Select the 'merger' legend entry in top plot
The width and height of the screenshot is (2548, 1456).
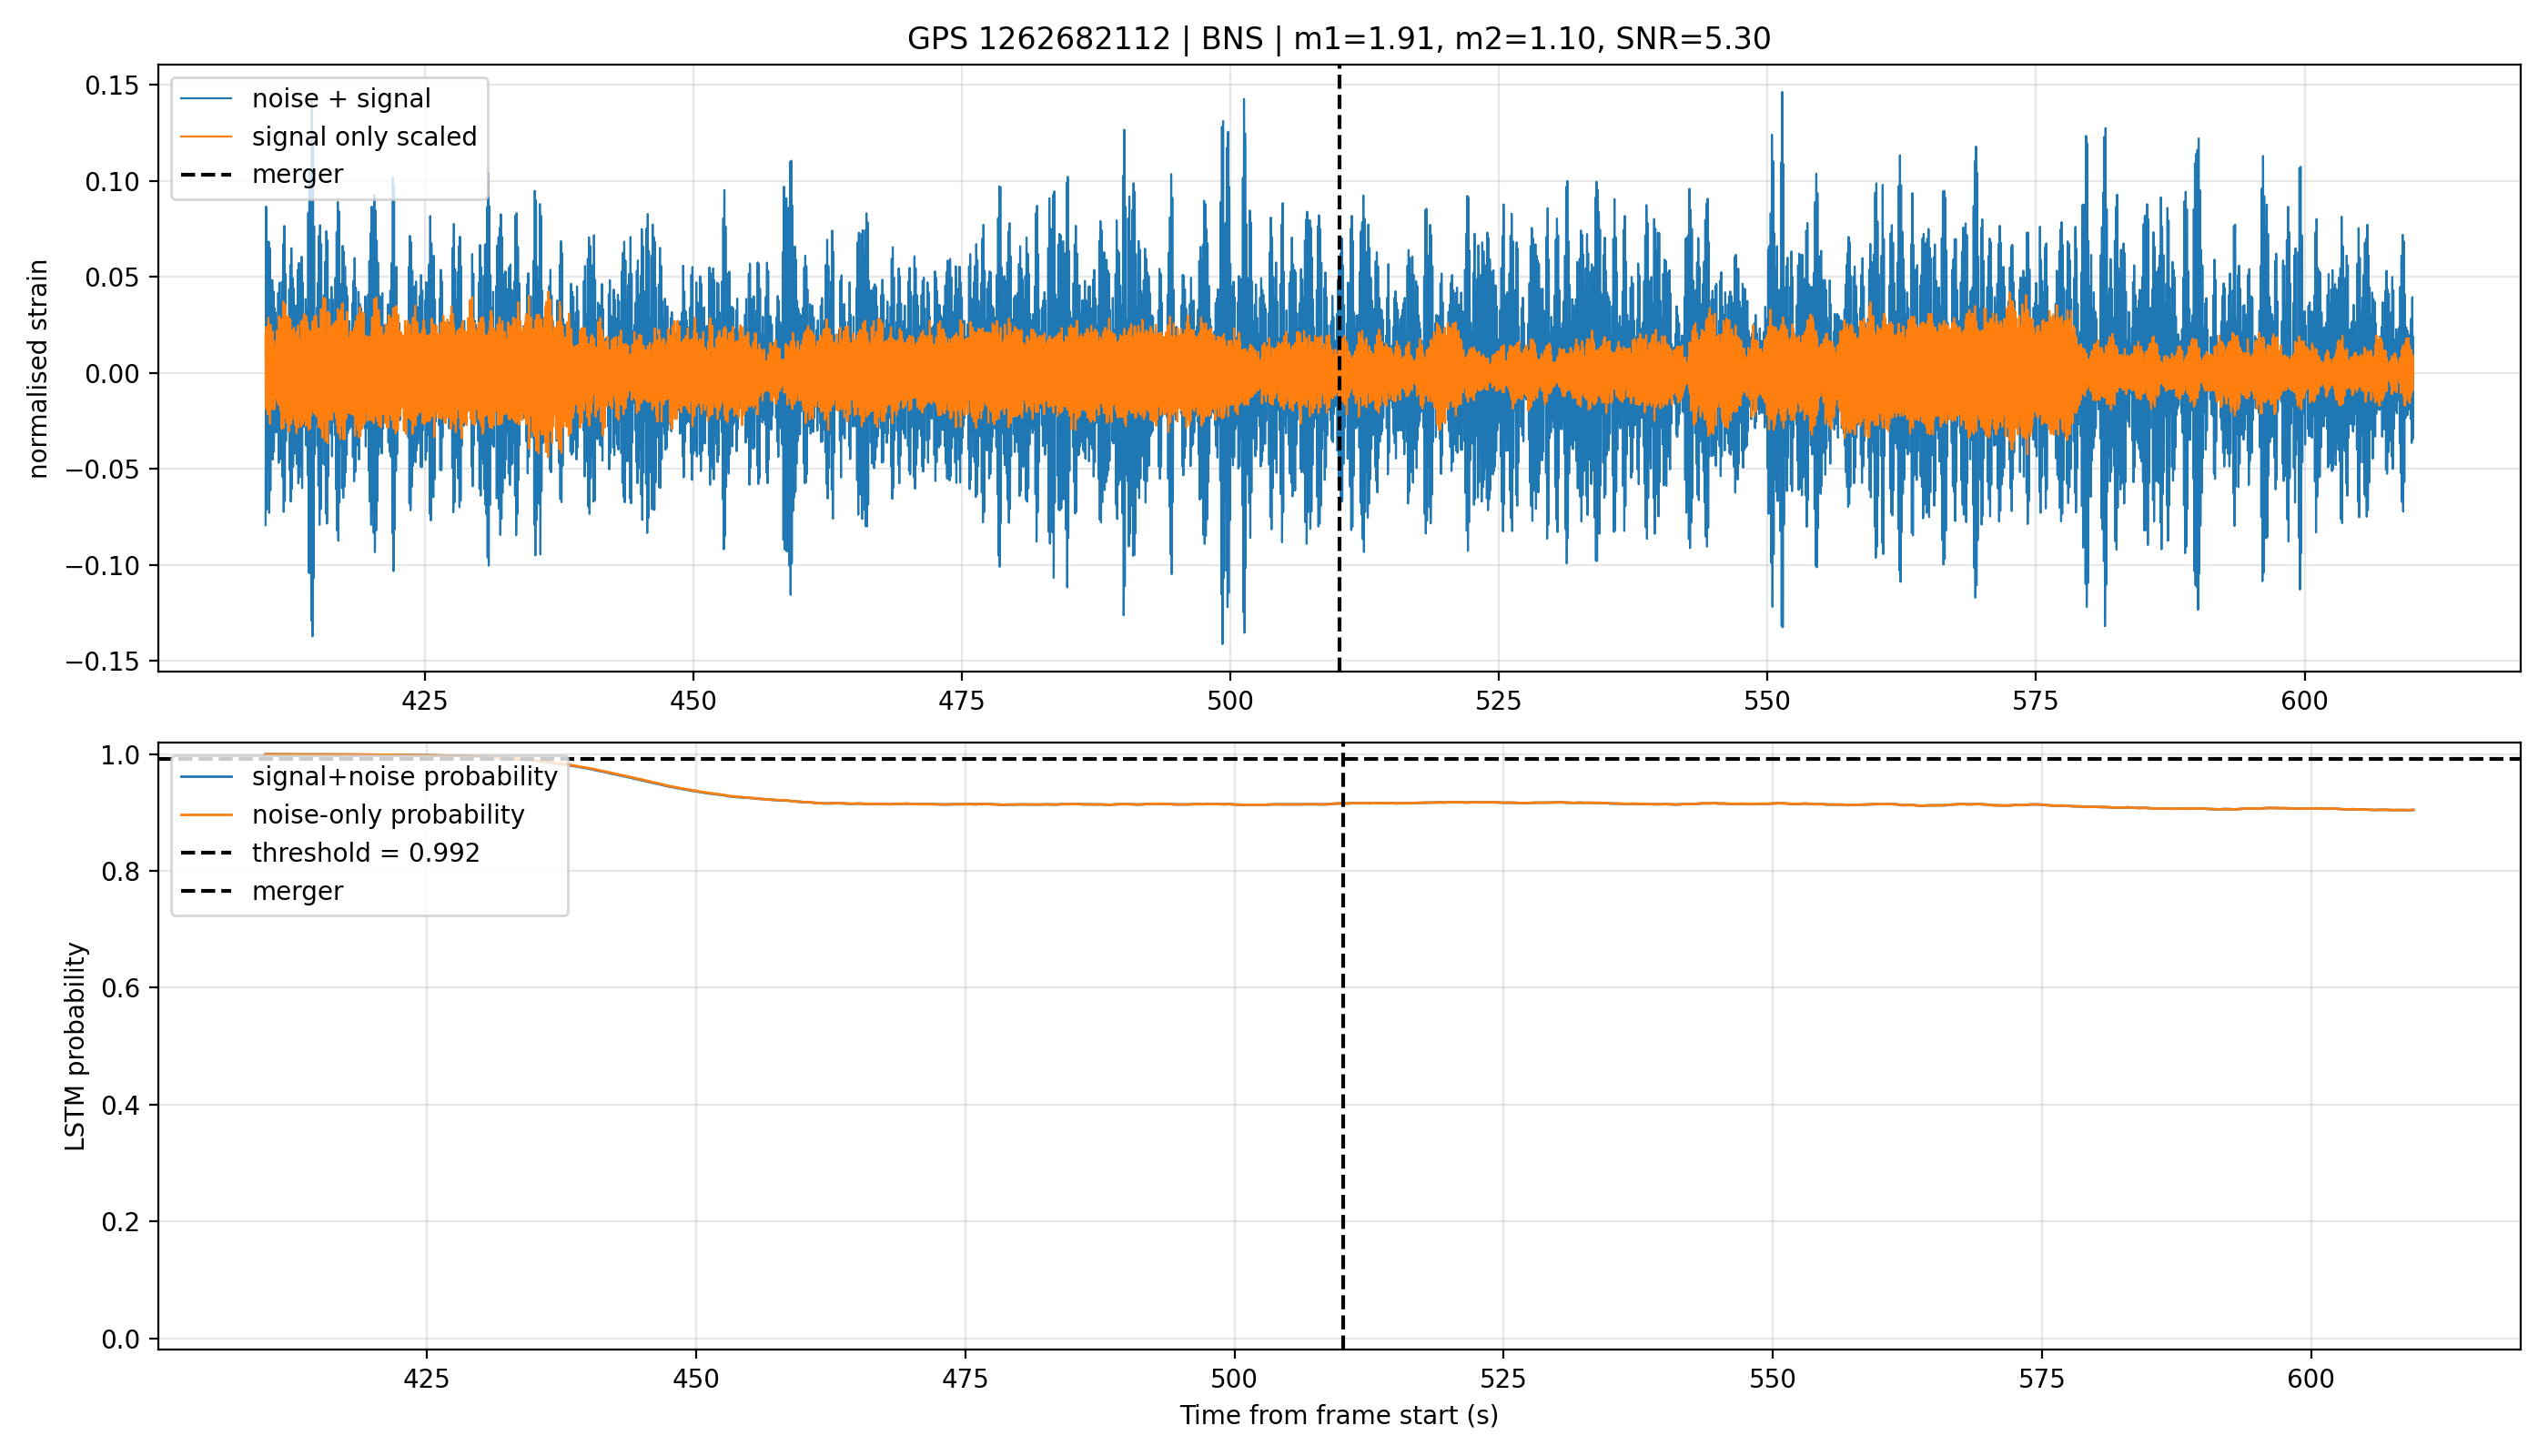[x=262, y=174]
